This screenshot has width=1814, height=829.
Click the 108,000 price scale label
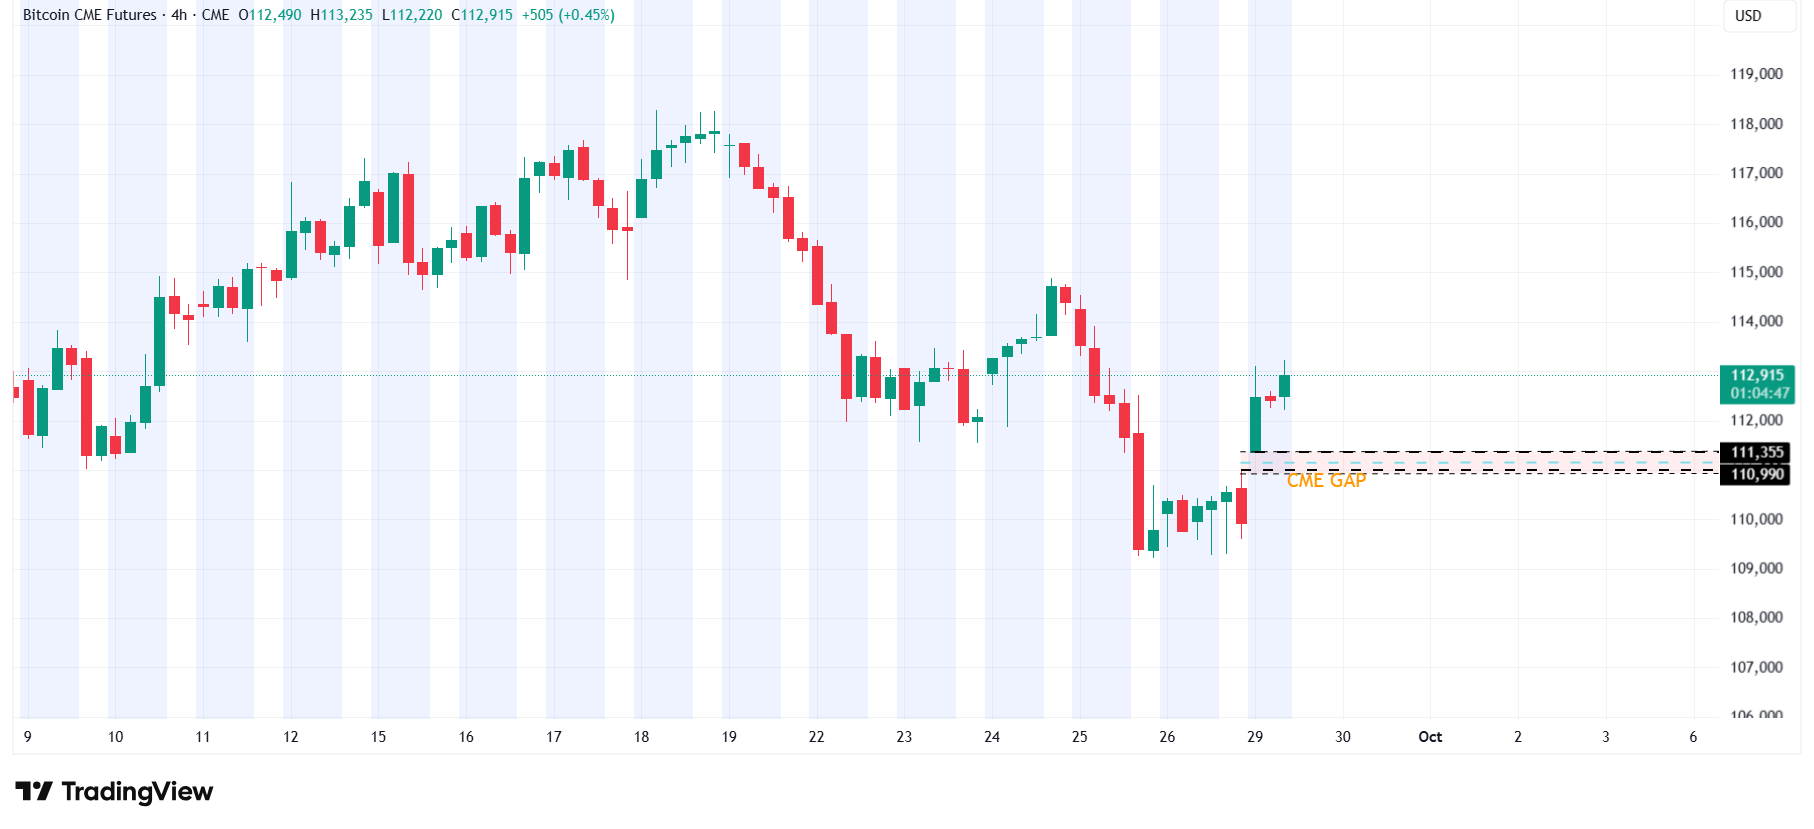click(1756, 617)
